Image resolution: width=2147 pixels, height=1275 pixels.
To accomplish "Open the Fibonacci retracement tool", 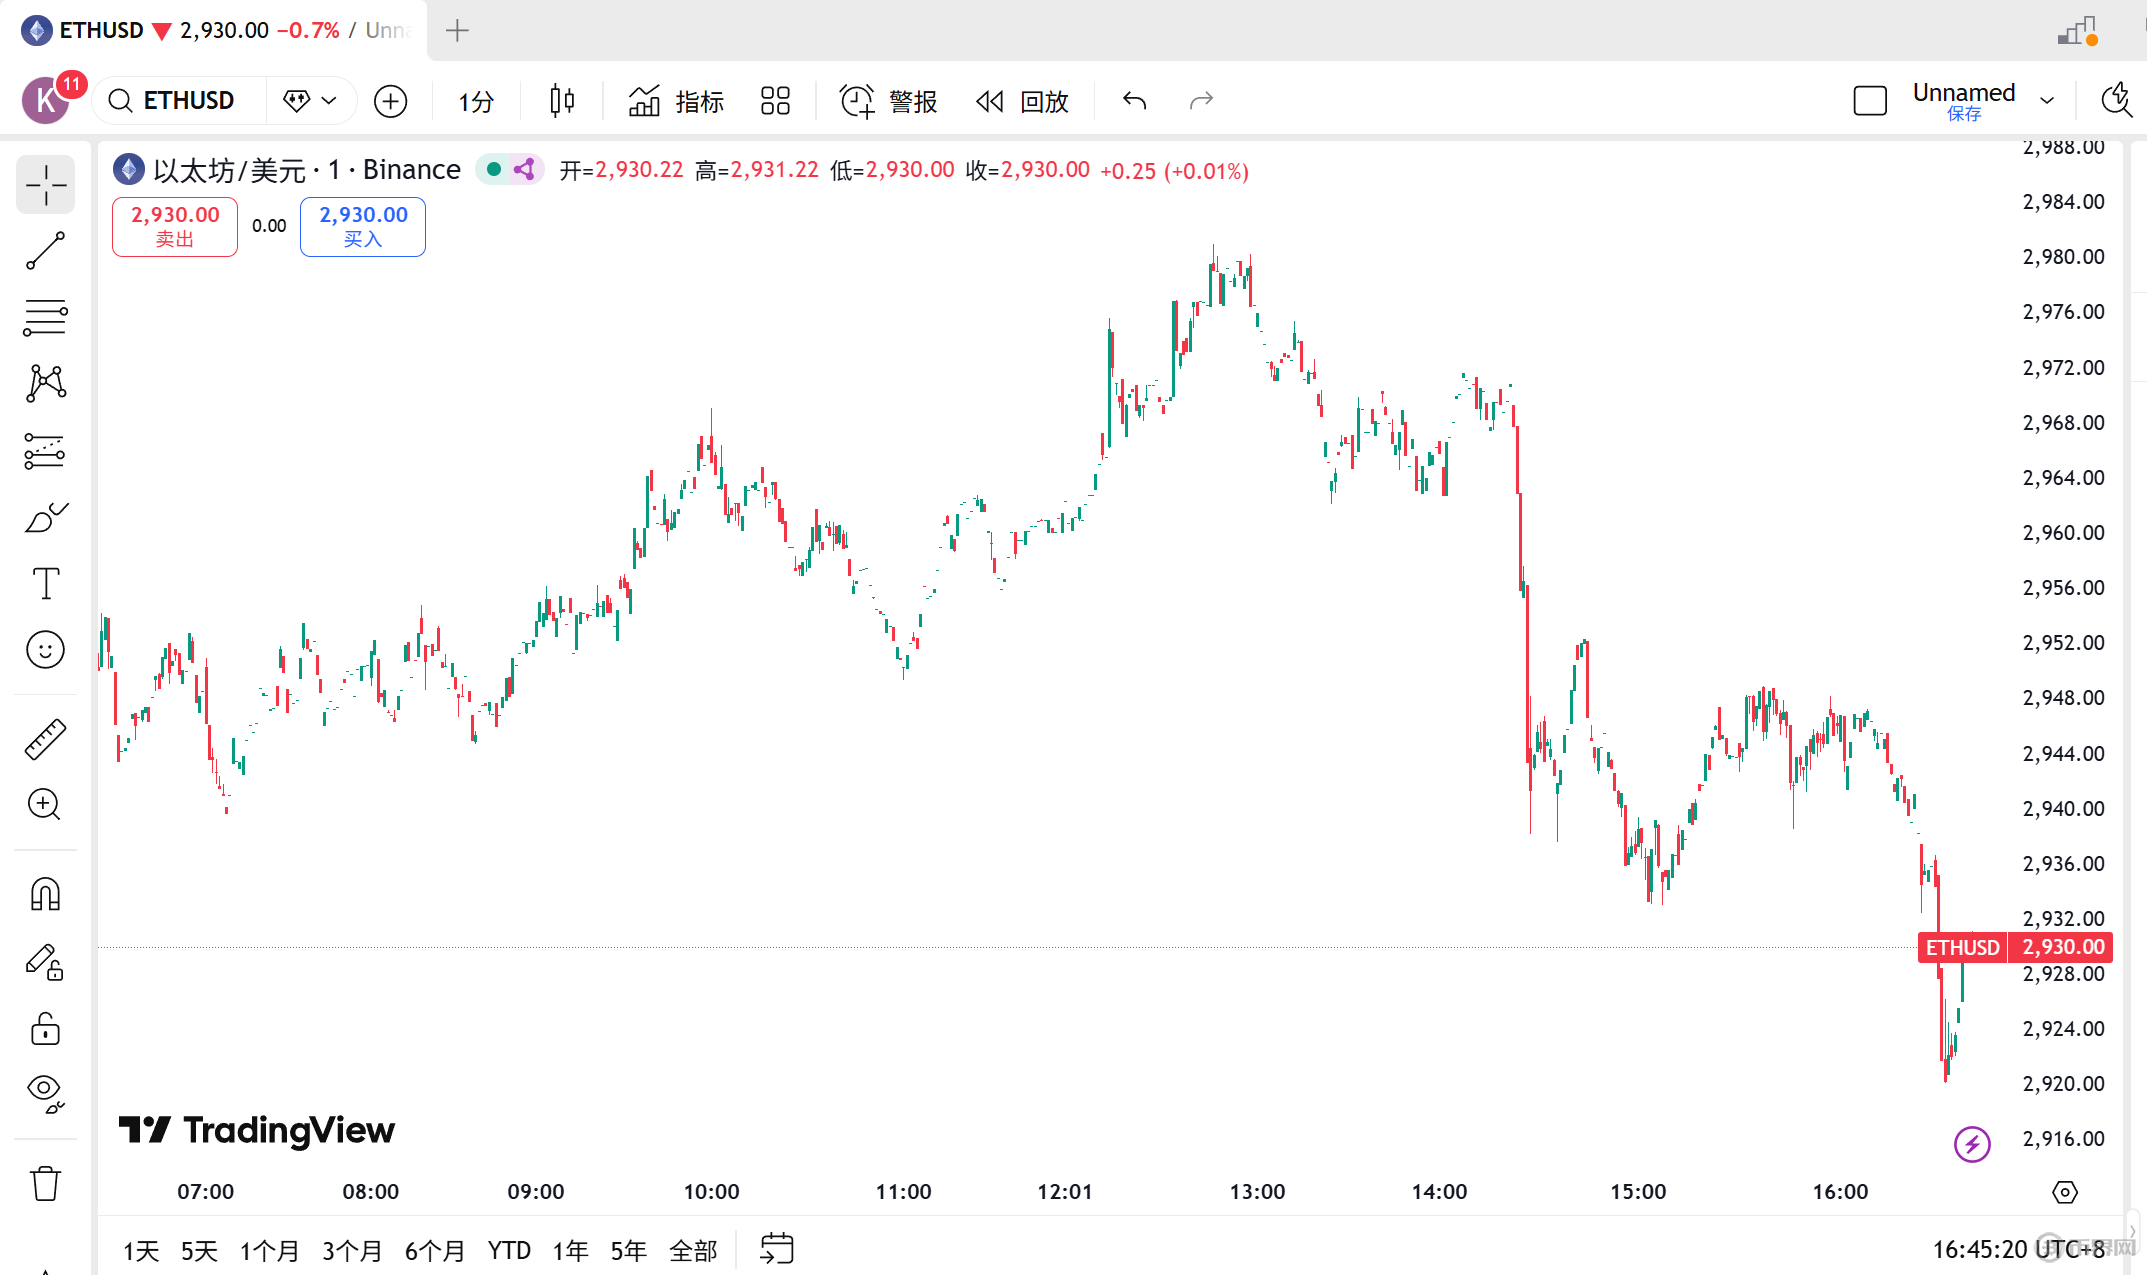I will (x=45, y=318).
